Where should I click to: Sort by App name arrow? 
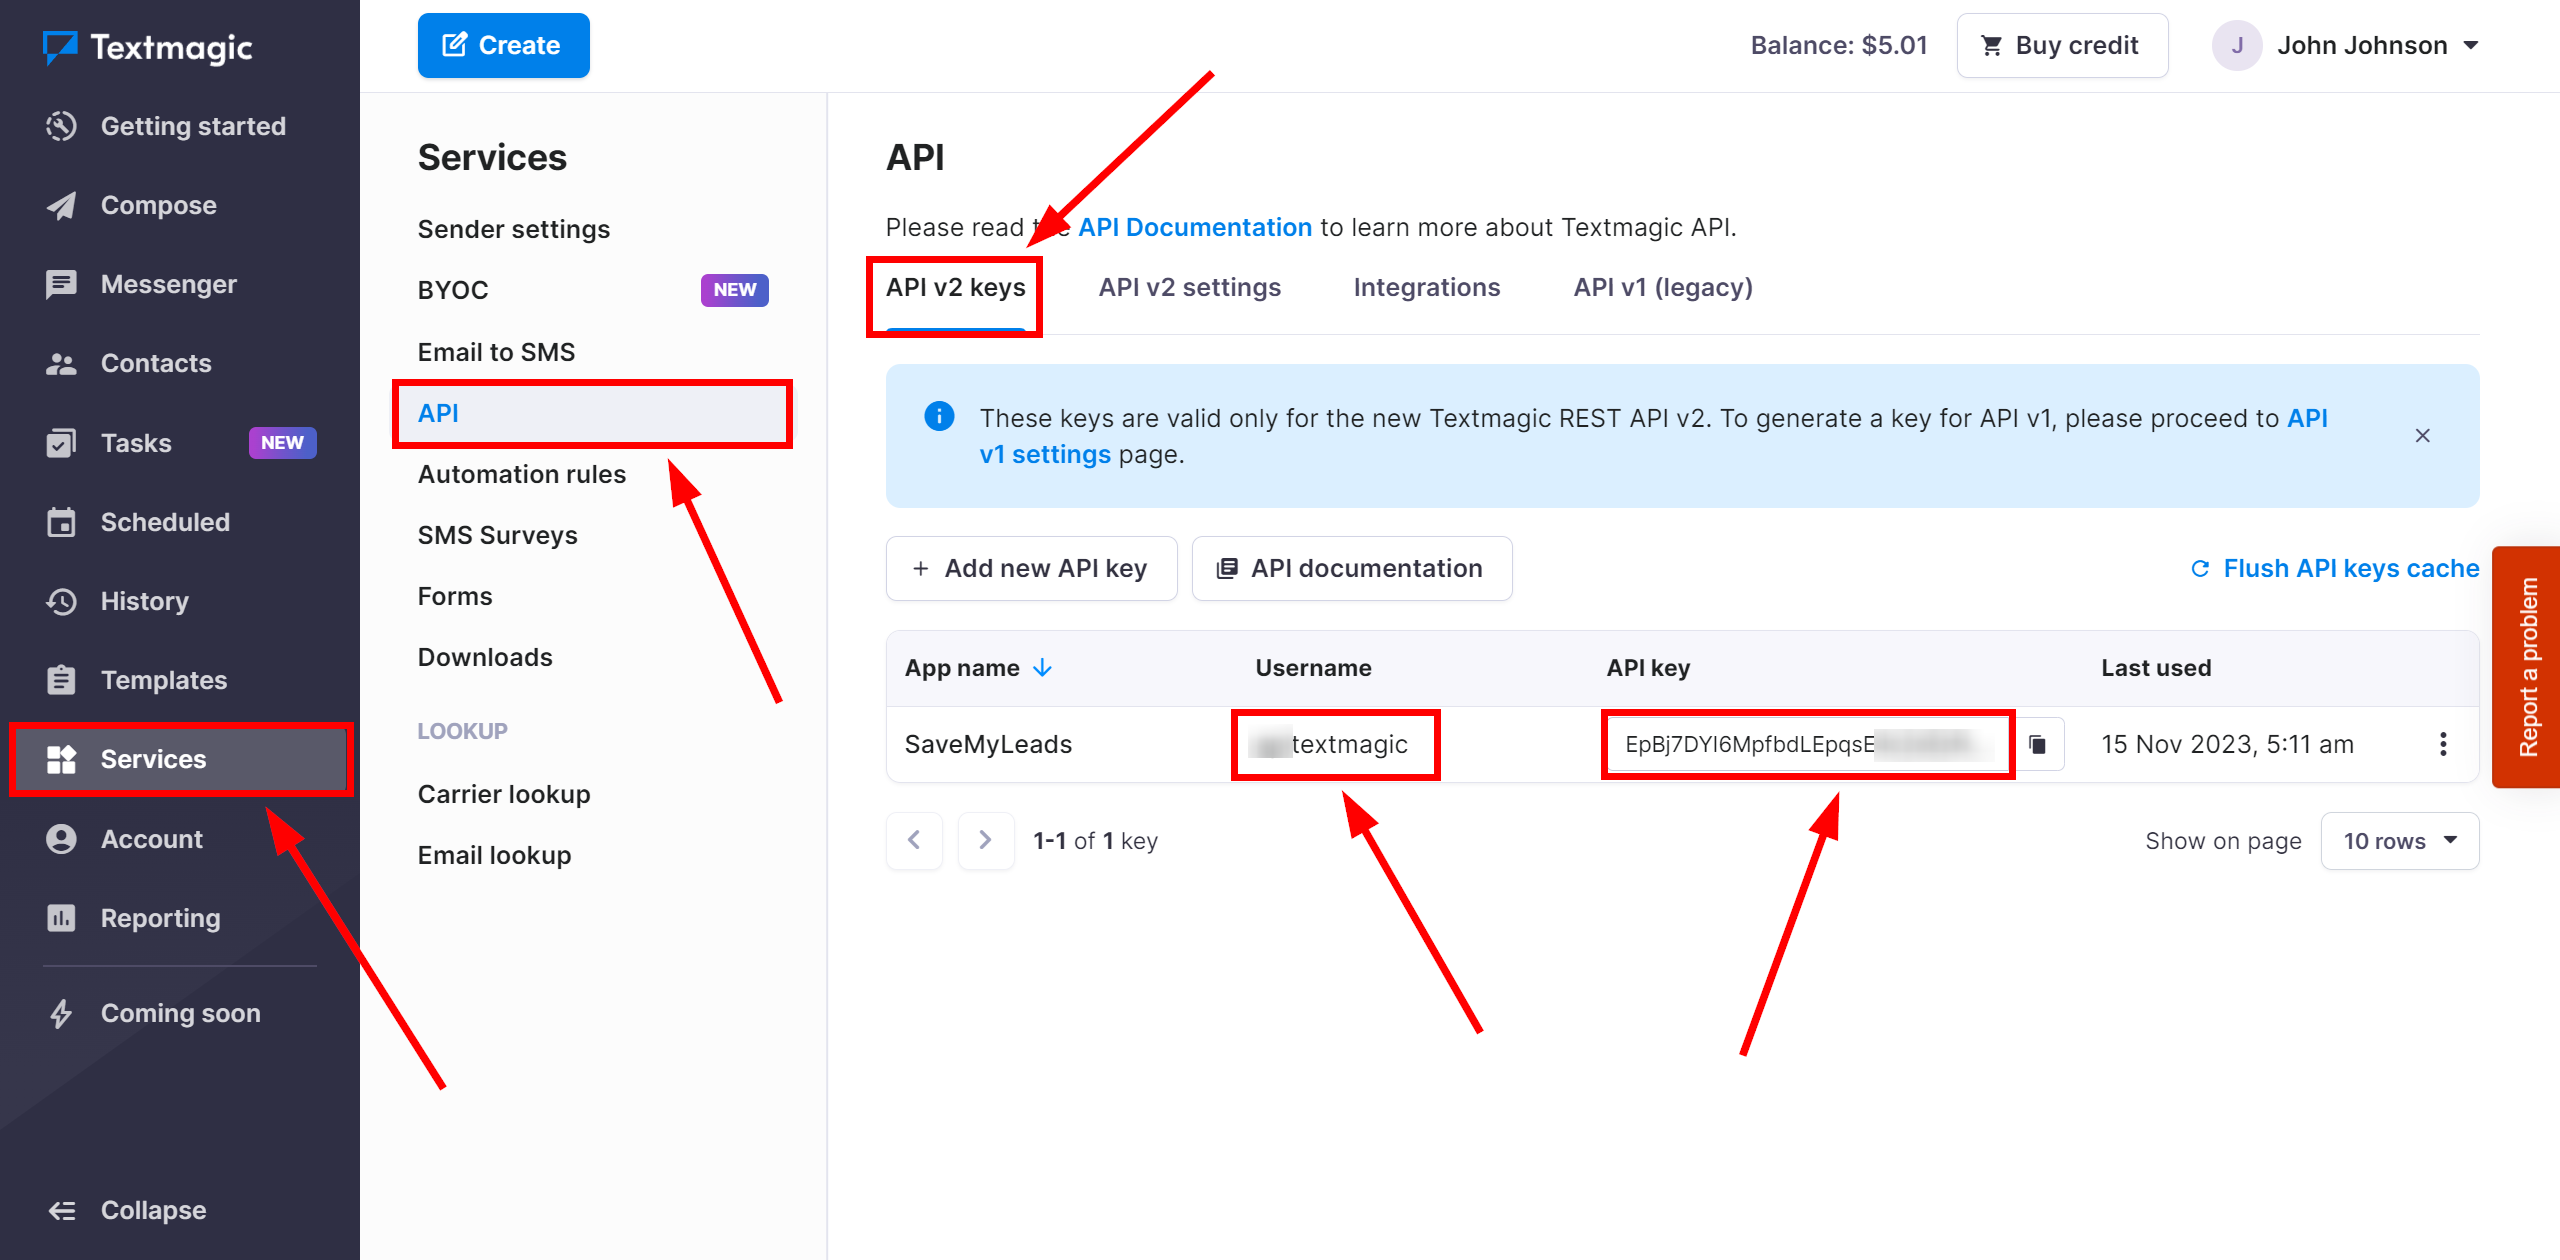tap(1043, 668)
